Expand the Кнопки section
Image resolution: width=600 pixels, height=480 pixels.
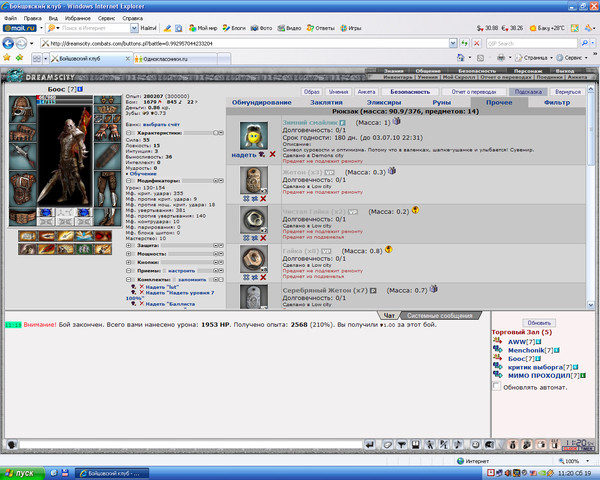point(129,262)
